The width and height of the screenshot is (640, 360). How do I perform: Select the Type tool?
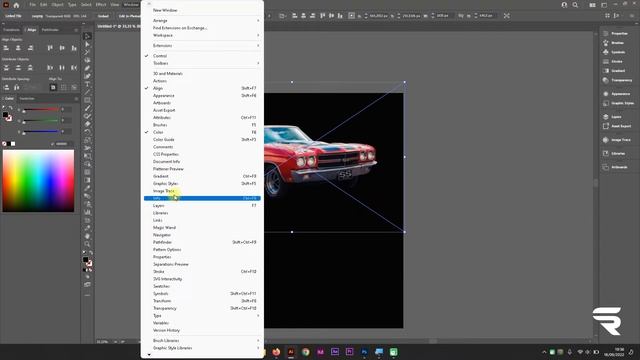(x=87, y=84)
